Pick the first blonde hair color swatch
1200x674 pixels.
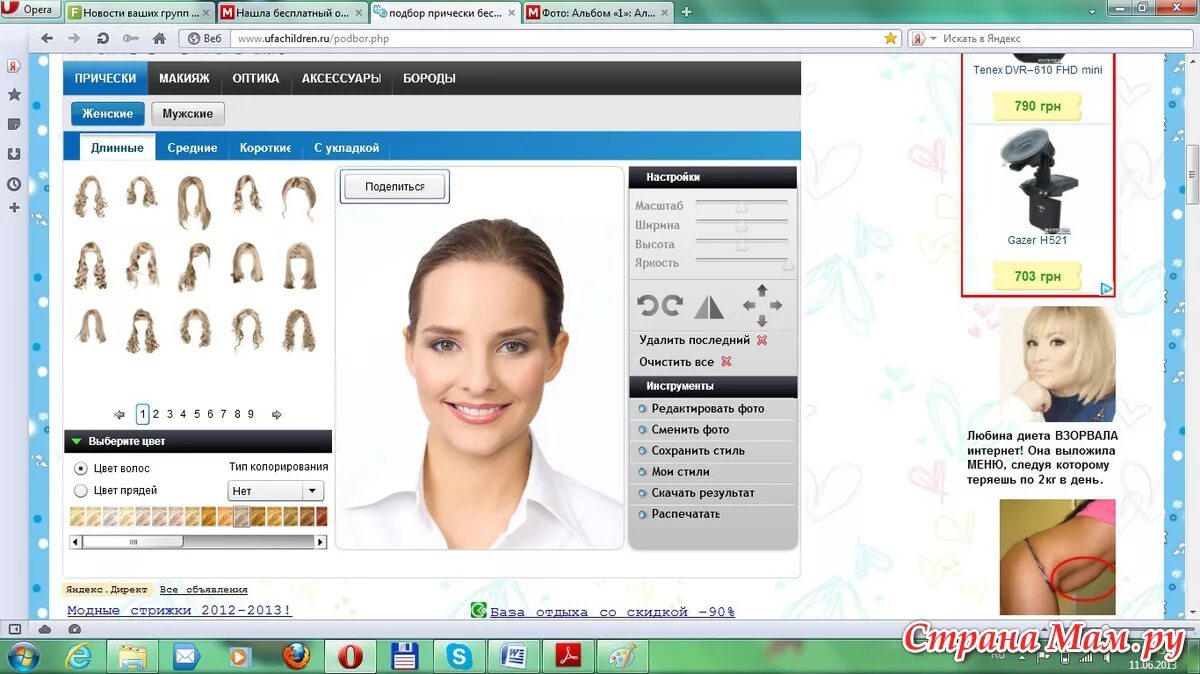point(78,516)
